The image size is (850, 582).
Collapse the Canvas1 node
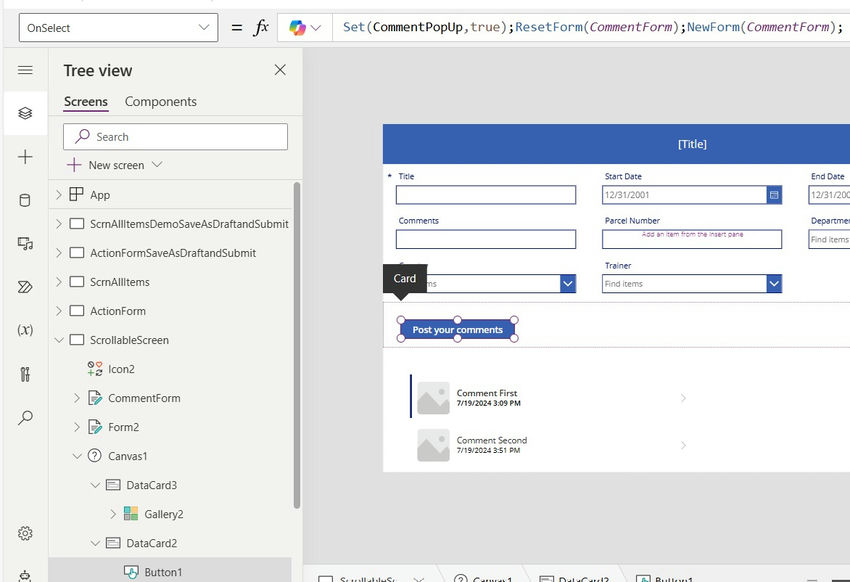[x=77, y=456]
